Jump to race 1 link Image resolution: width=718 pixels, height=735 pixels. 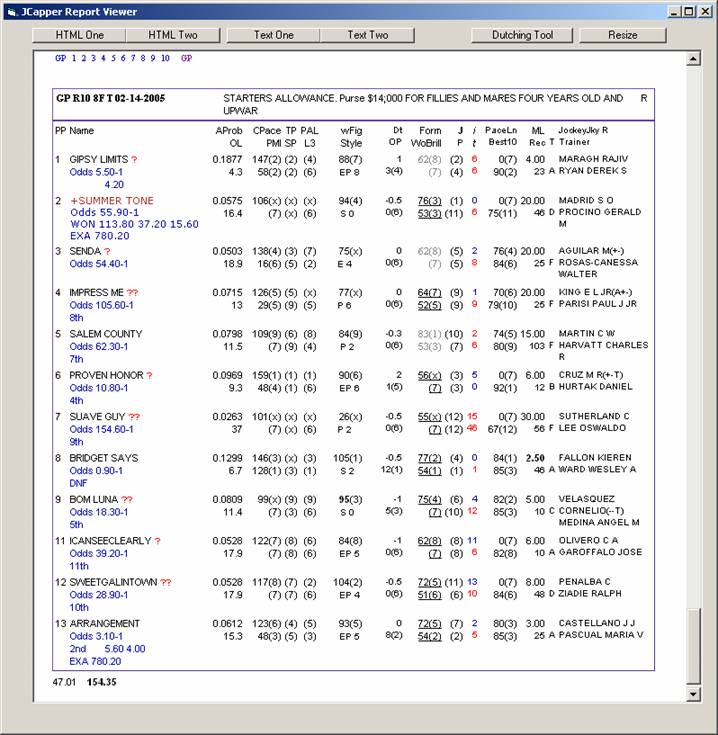pos(74,58)
